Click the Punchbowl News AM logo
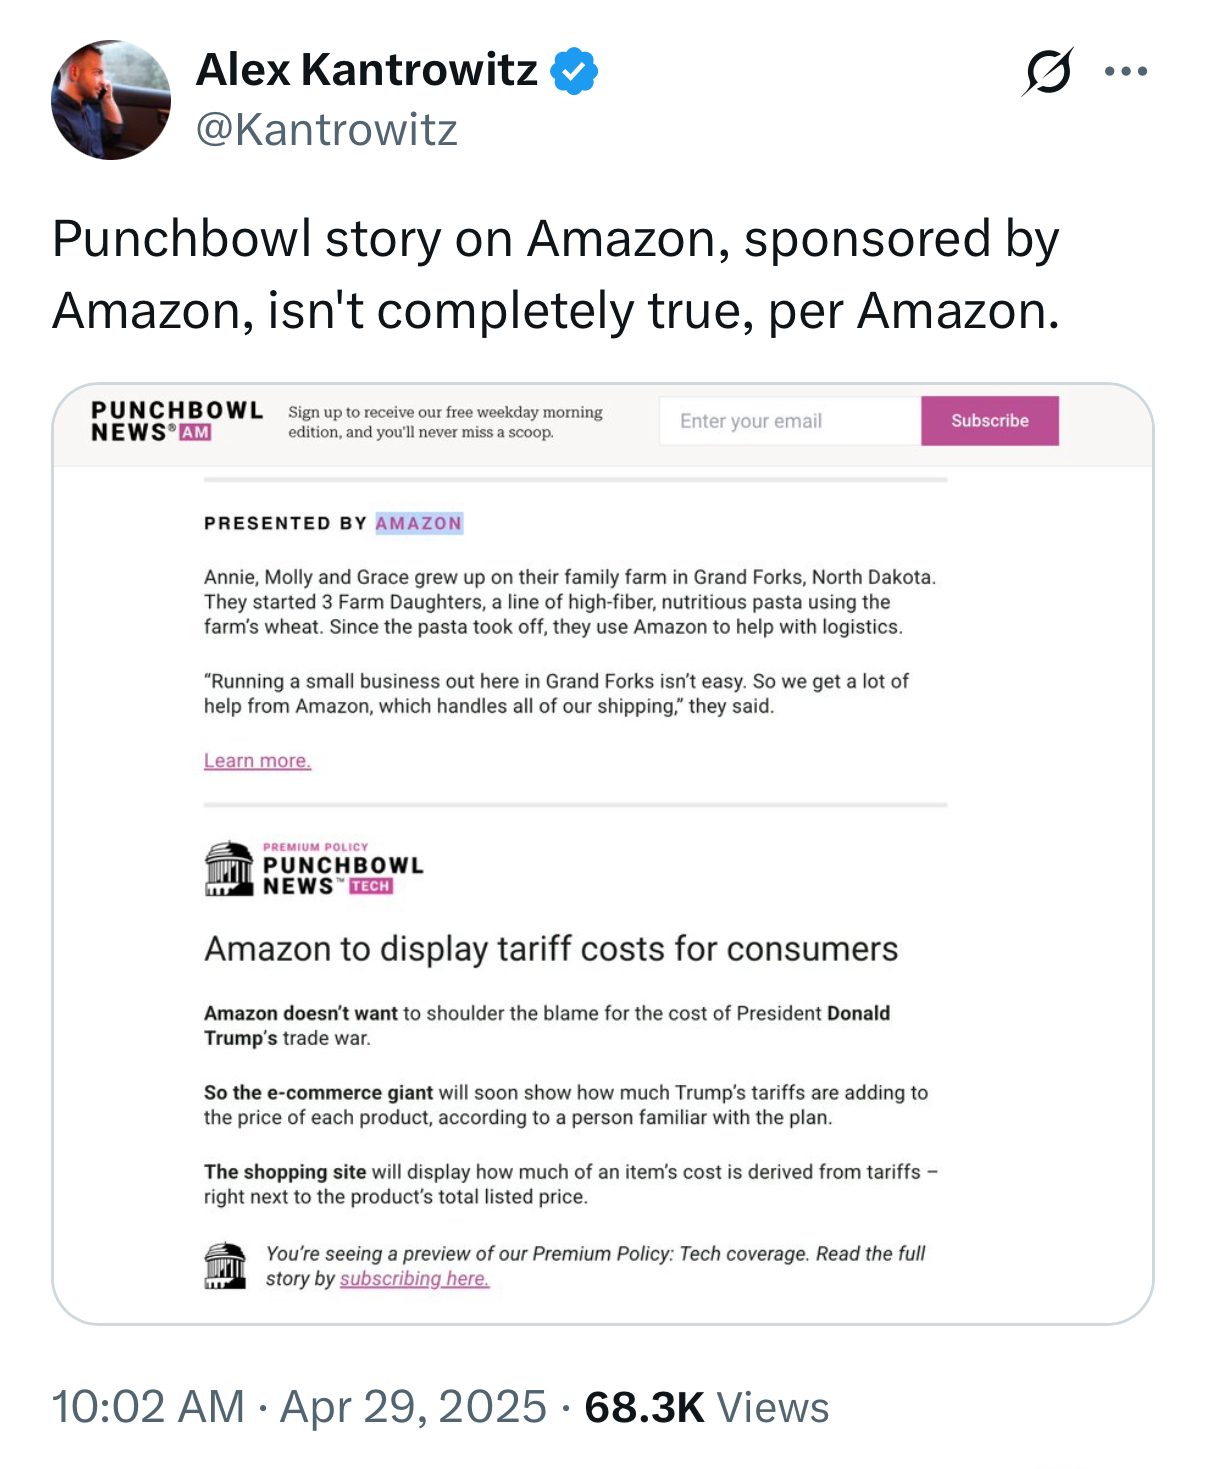The image size is (1206, 1469). pos(176,421)
